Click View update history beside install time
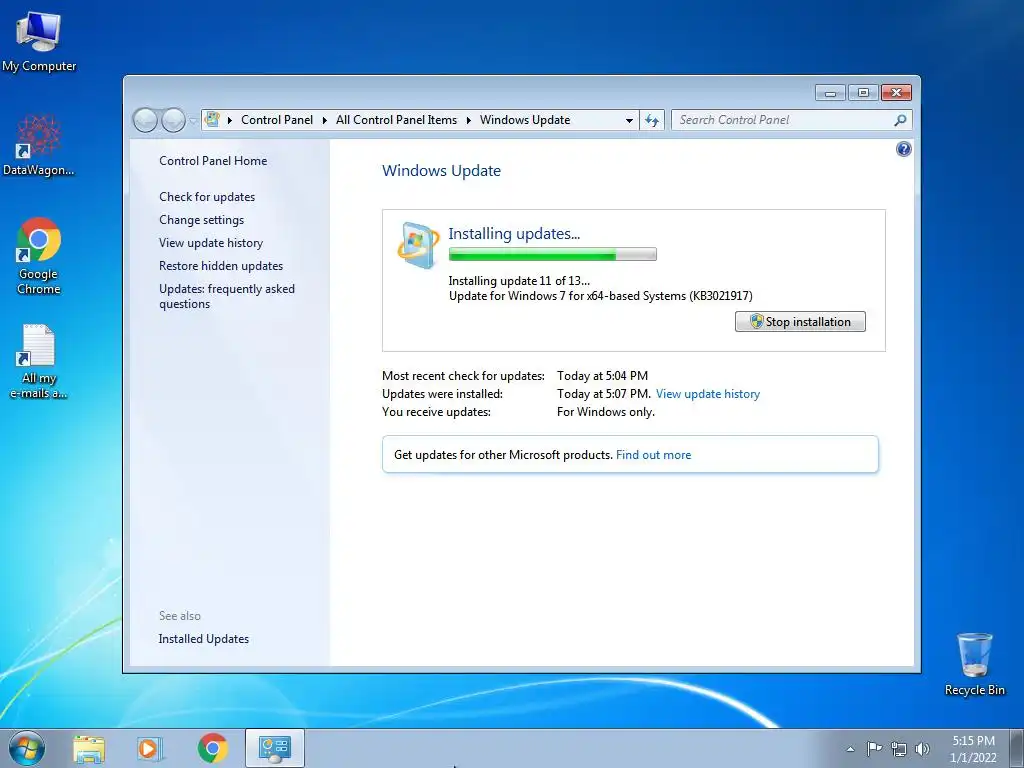Viewport: 1024px width, 768px height. 708,394
